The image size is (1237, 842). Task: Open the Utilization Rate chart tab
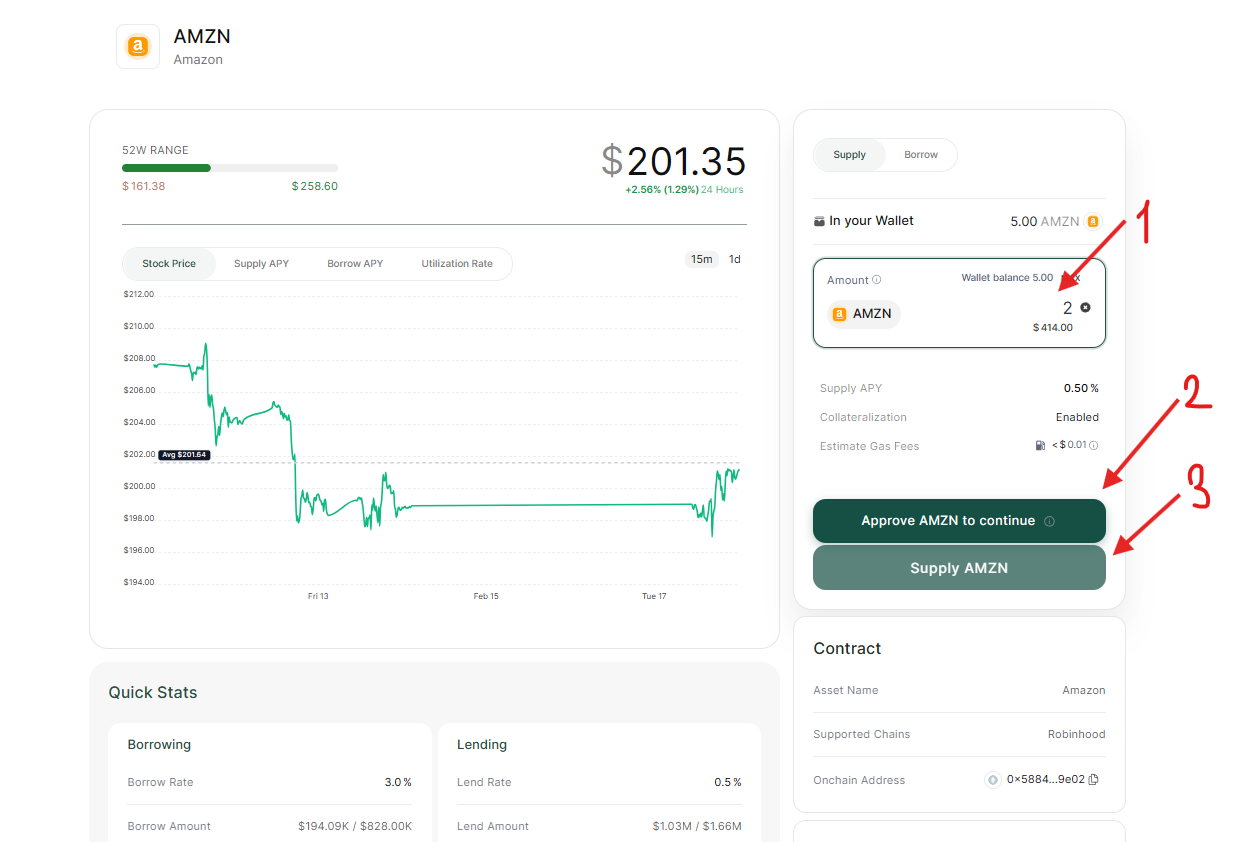(x=456, y=264)
